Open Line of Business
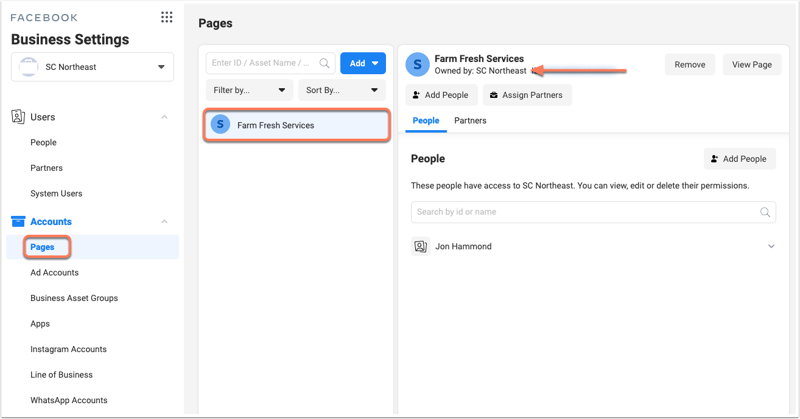Screen dimensions: 800x419 61,375
